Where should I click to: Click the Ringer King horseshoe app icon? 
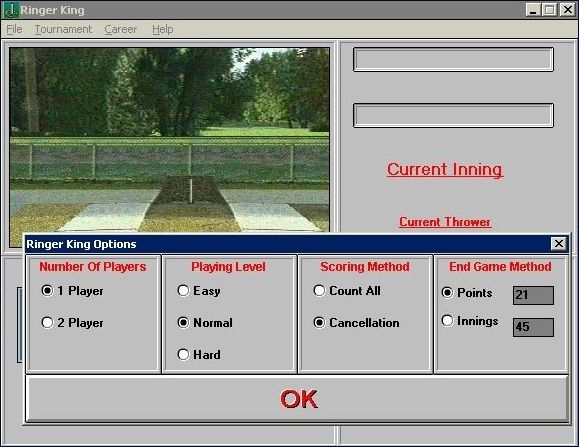tap(10, 10)
